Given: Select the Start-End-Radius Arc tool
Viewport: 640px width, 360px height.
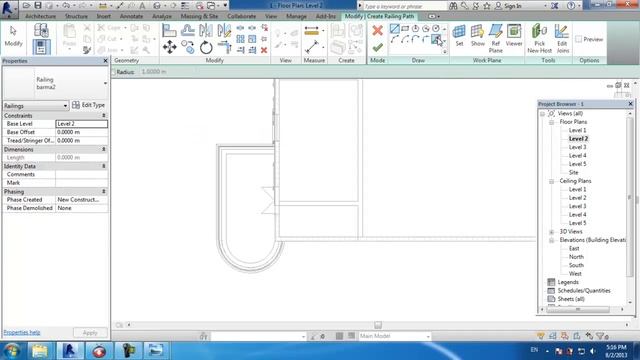Looking at the screenshot, I should click(394, 39).
